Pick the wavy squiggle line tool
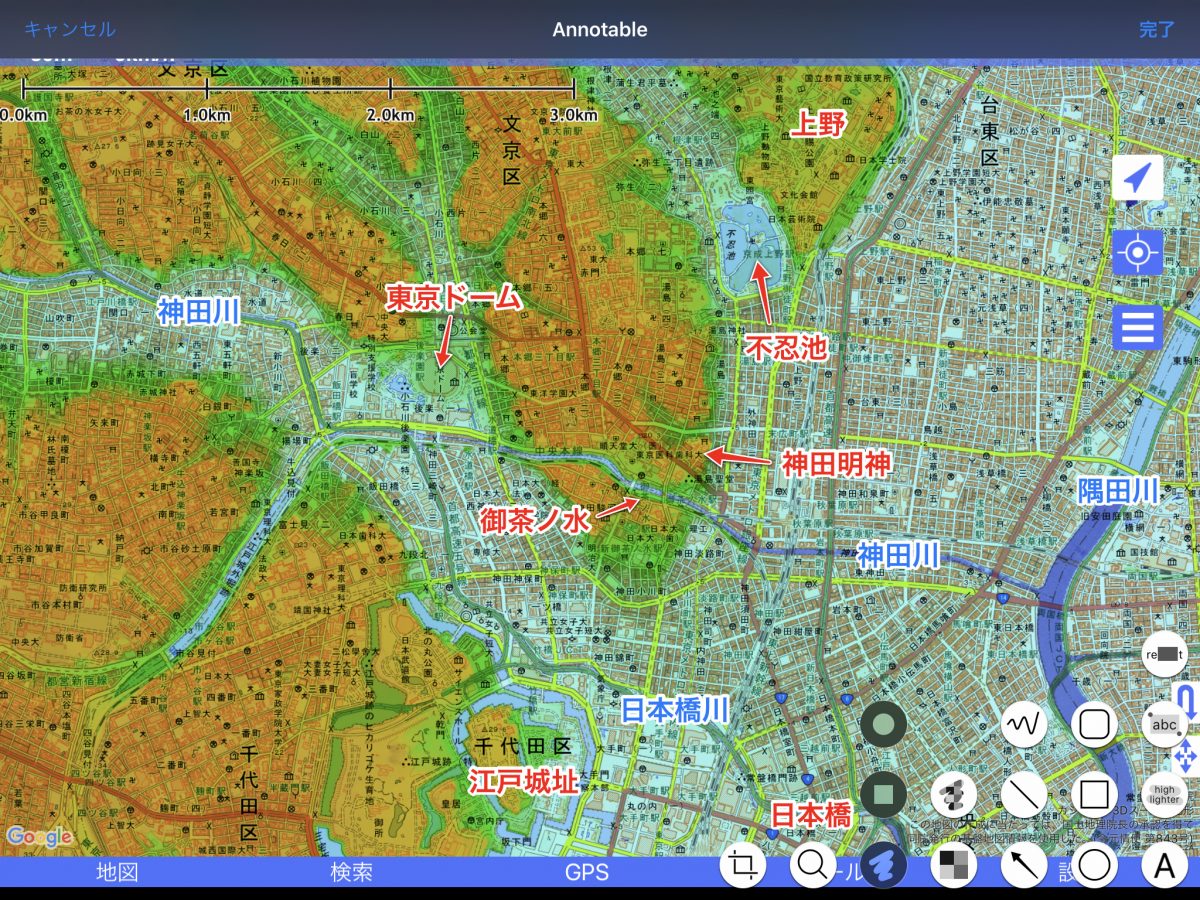Screen dimensions: 1200x900 (1023, 723)
